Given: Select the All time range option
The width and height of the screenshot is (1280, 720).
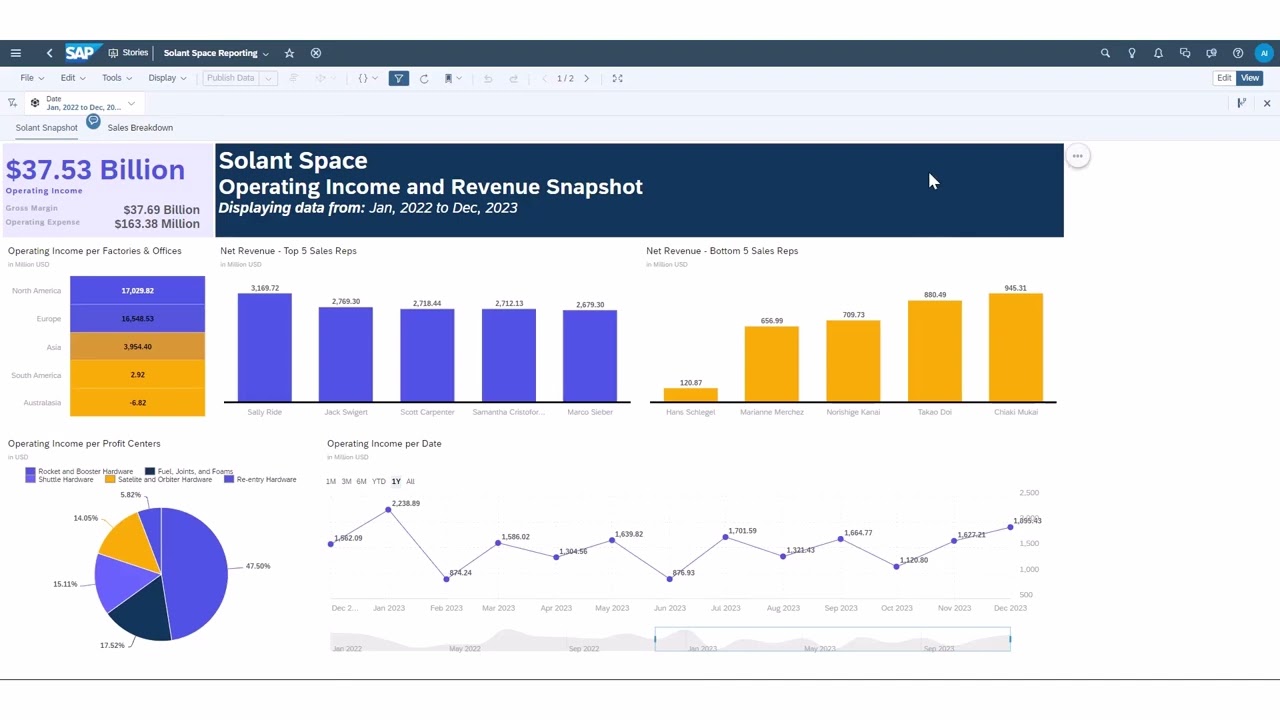Looking at the screenshot, I should click(410, 482).
